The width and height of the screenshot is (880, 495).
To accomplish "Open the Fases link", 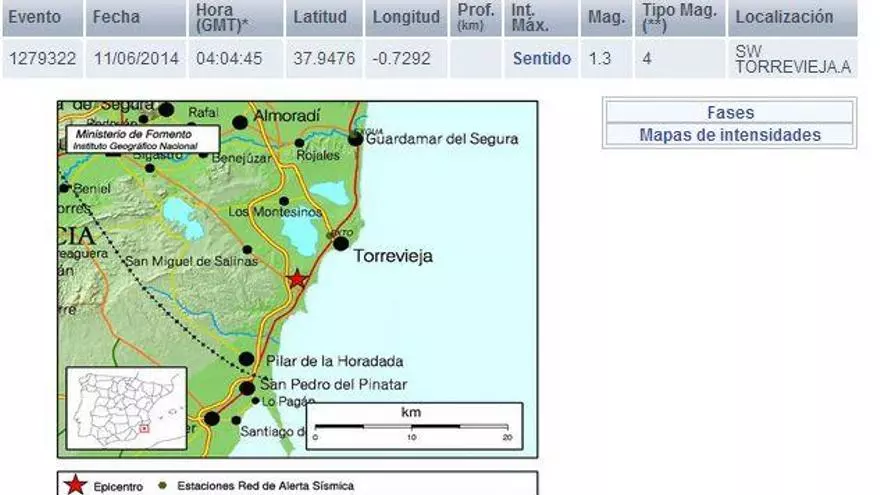I will click(729, 113).
